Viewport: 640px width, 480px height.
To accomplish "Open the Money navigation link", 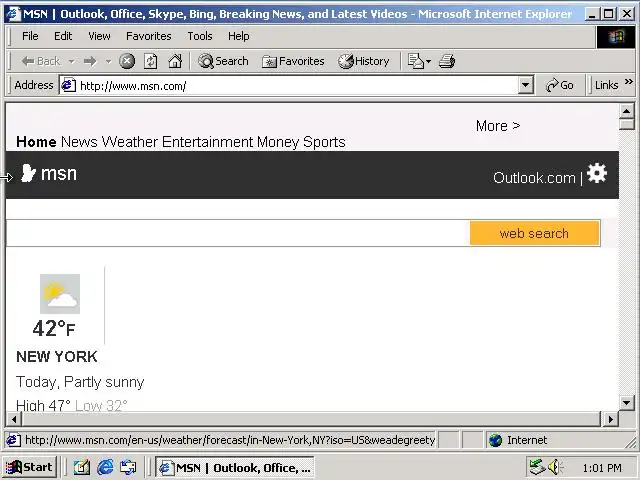I will pyautogui.click(x=278, y=142).
